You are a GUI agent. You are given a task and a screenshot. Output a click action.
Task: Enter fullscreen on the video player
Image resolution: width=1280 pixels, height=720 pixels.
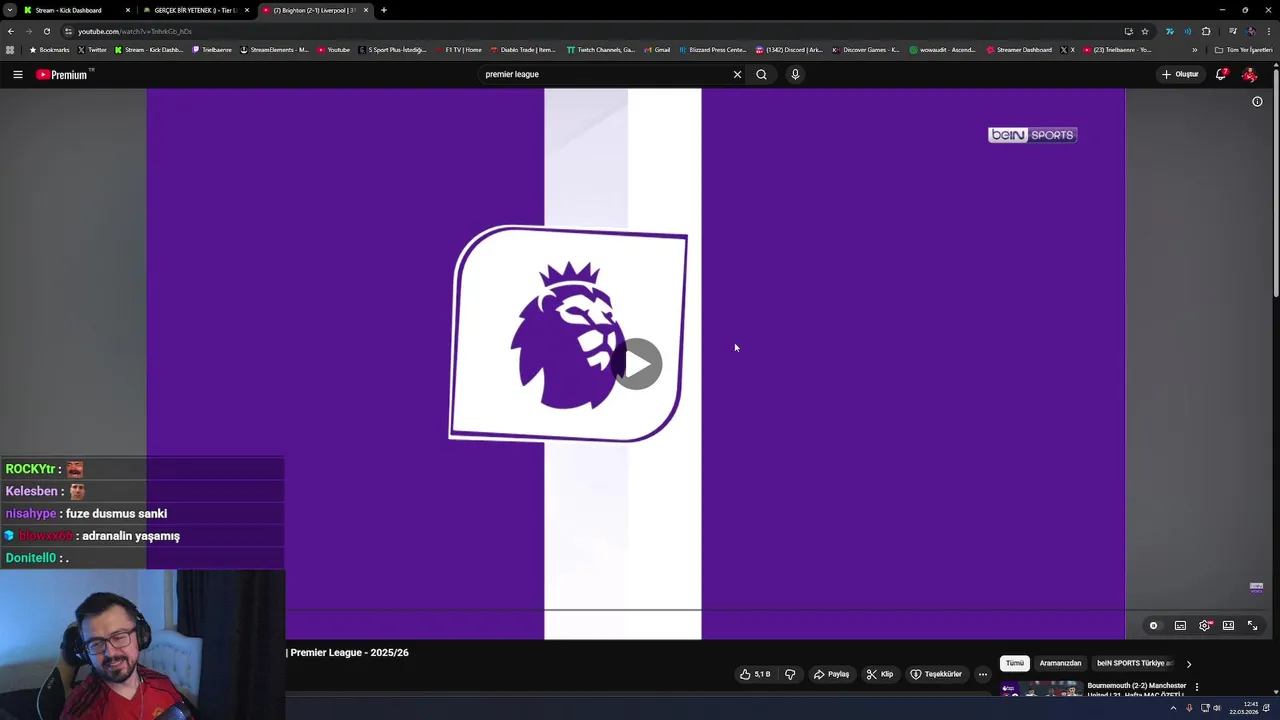pos(1252,625)
